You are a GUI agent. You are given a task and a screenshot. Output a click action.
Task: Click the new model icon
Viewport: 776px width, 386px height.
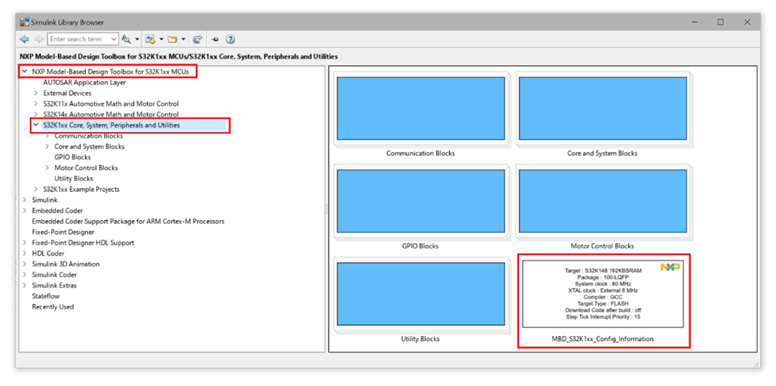point(150,39)
